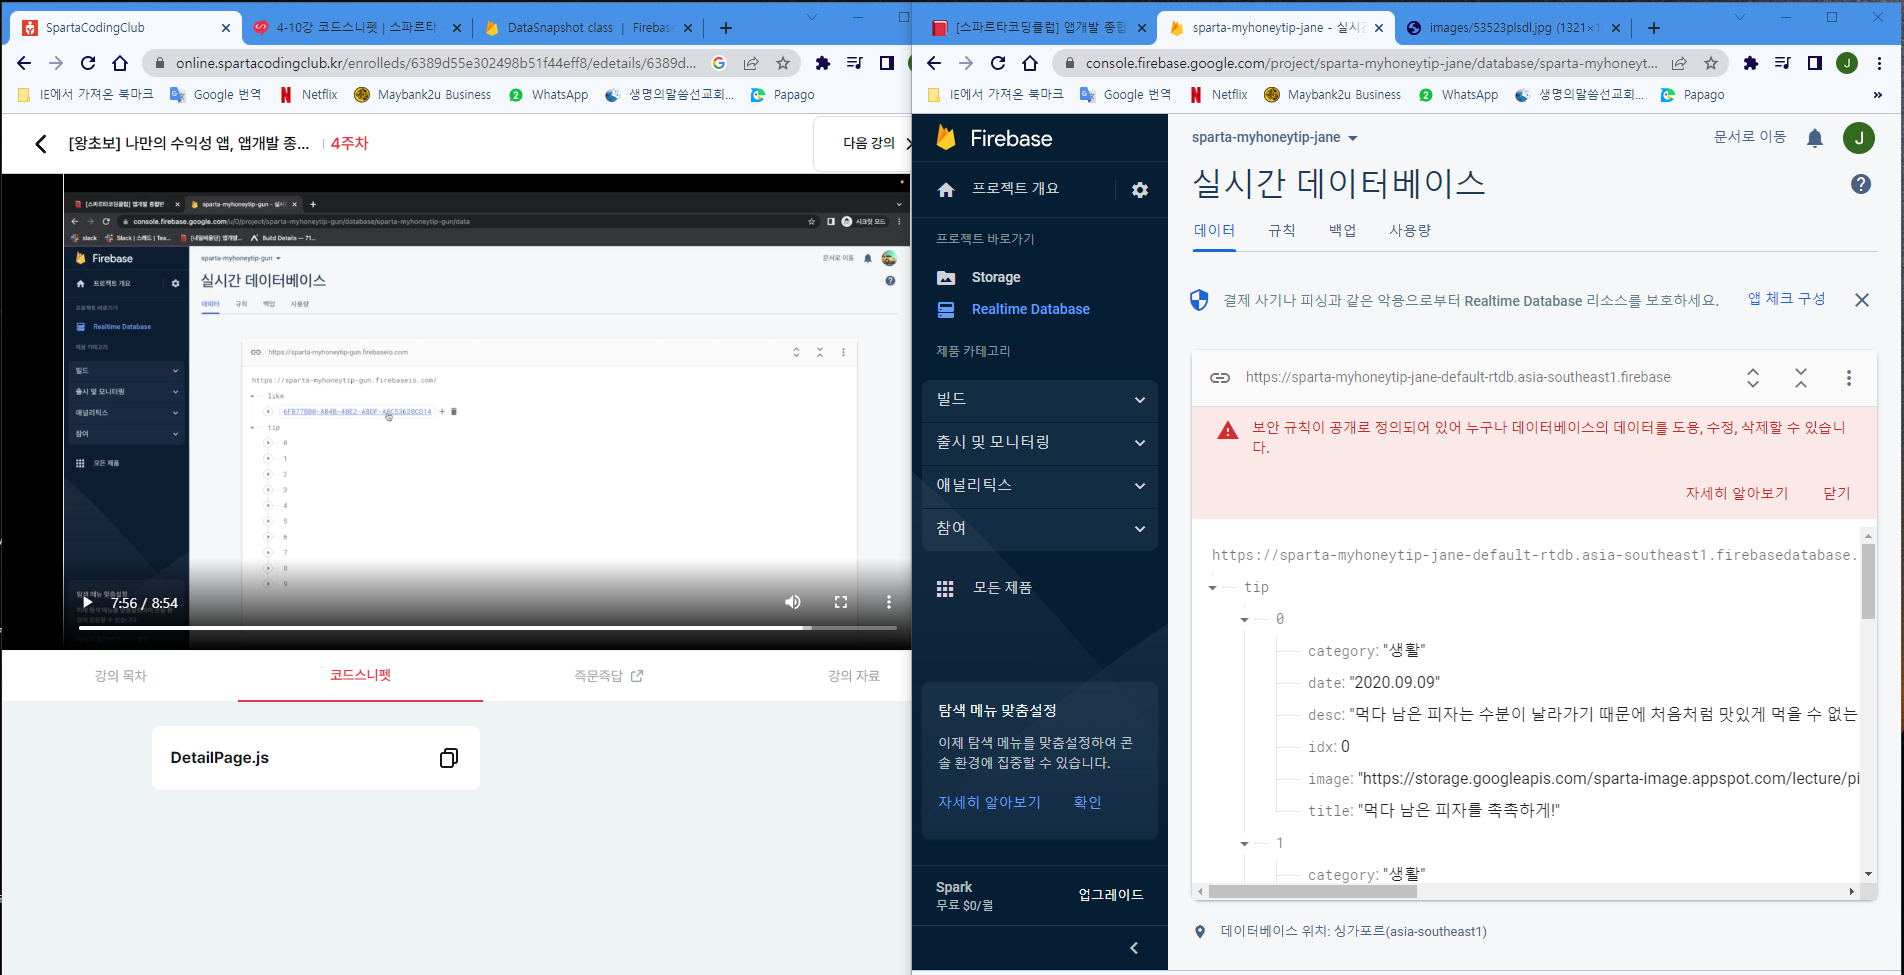Expand 출시 및 모니터링 category

(1040, 442)
